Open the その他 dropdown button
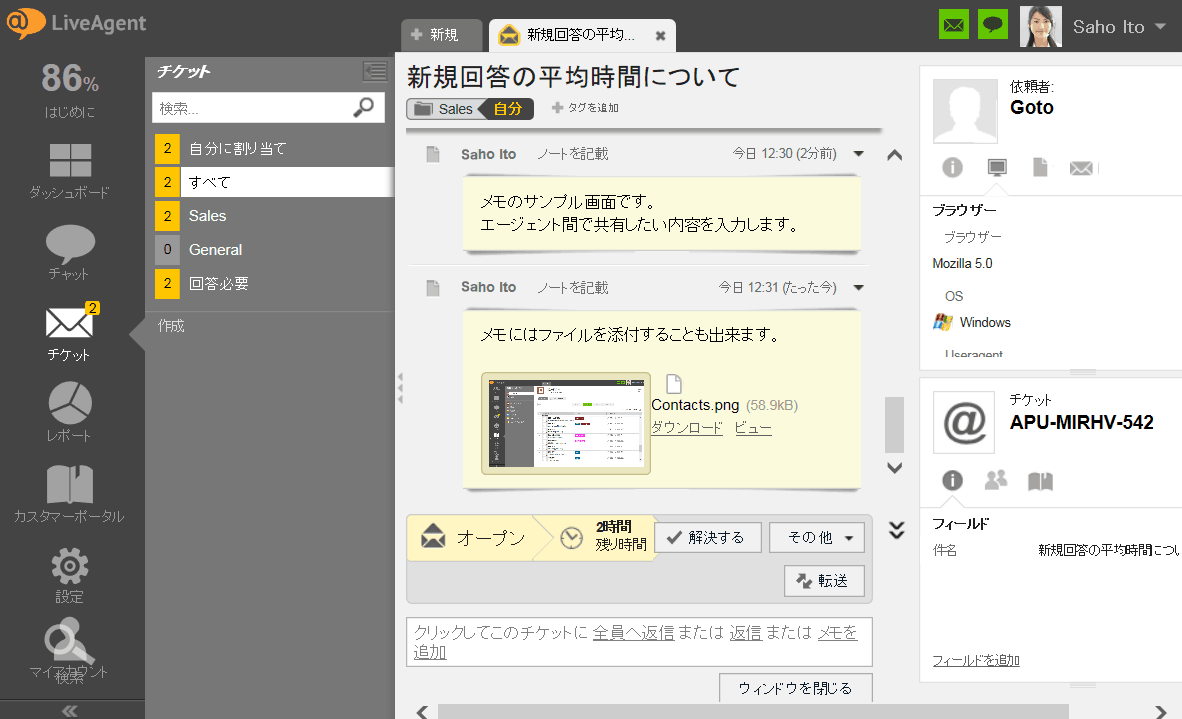1182x719 pixels. click(817, 538)
